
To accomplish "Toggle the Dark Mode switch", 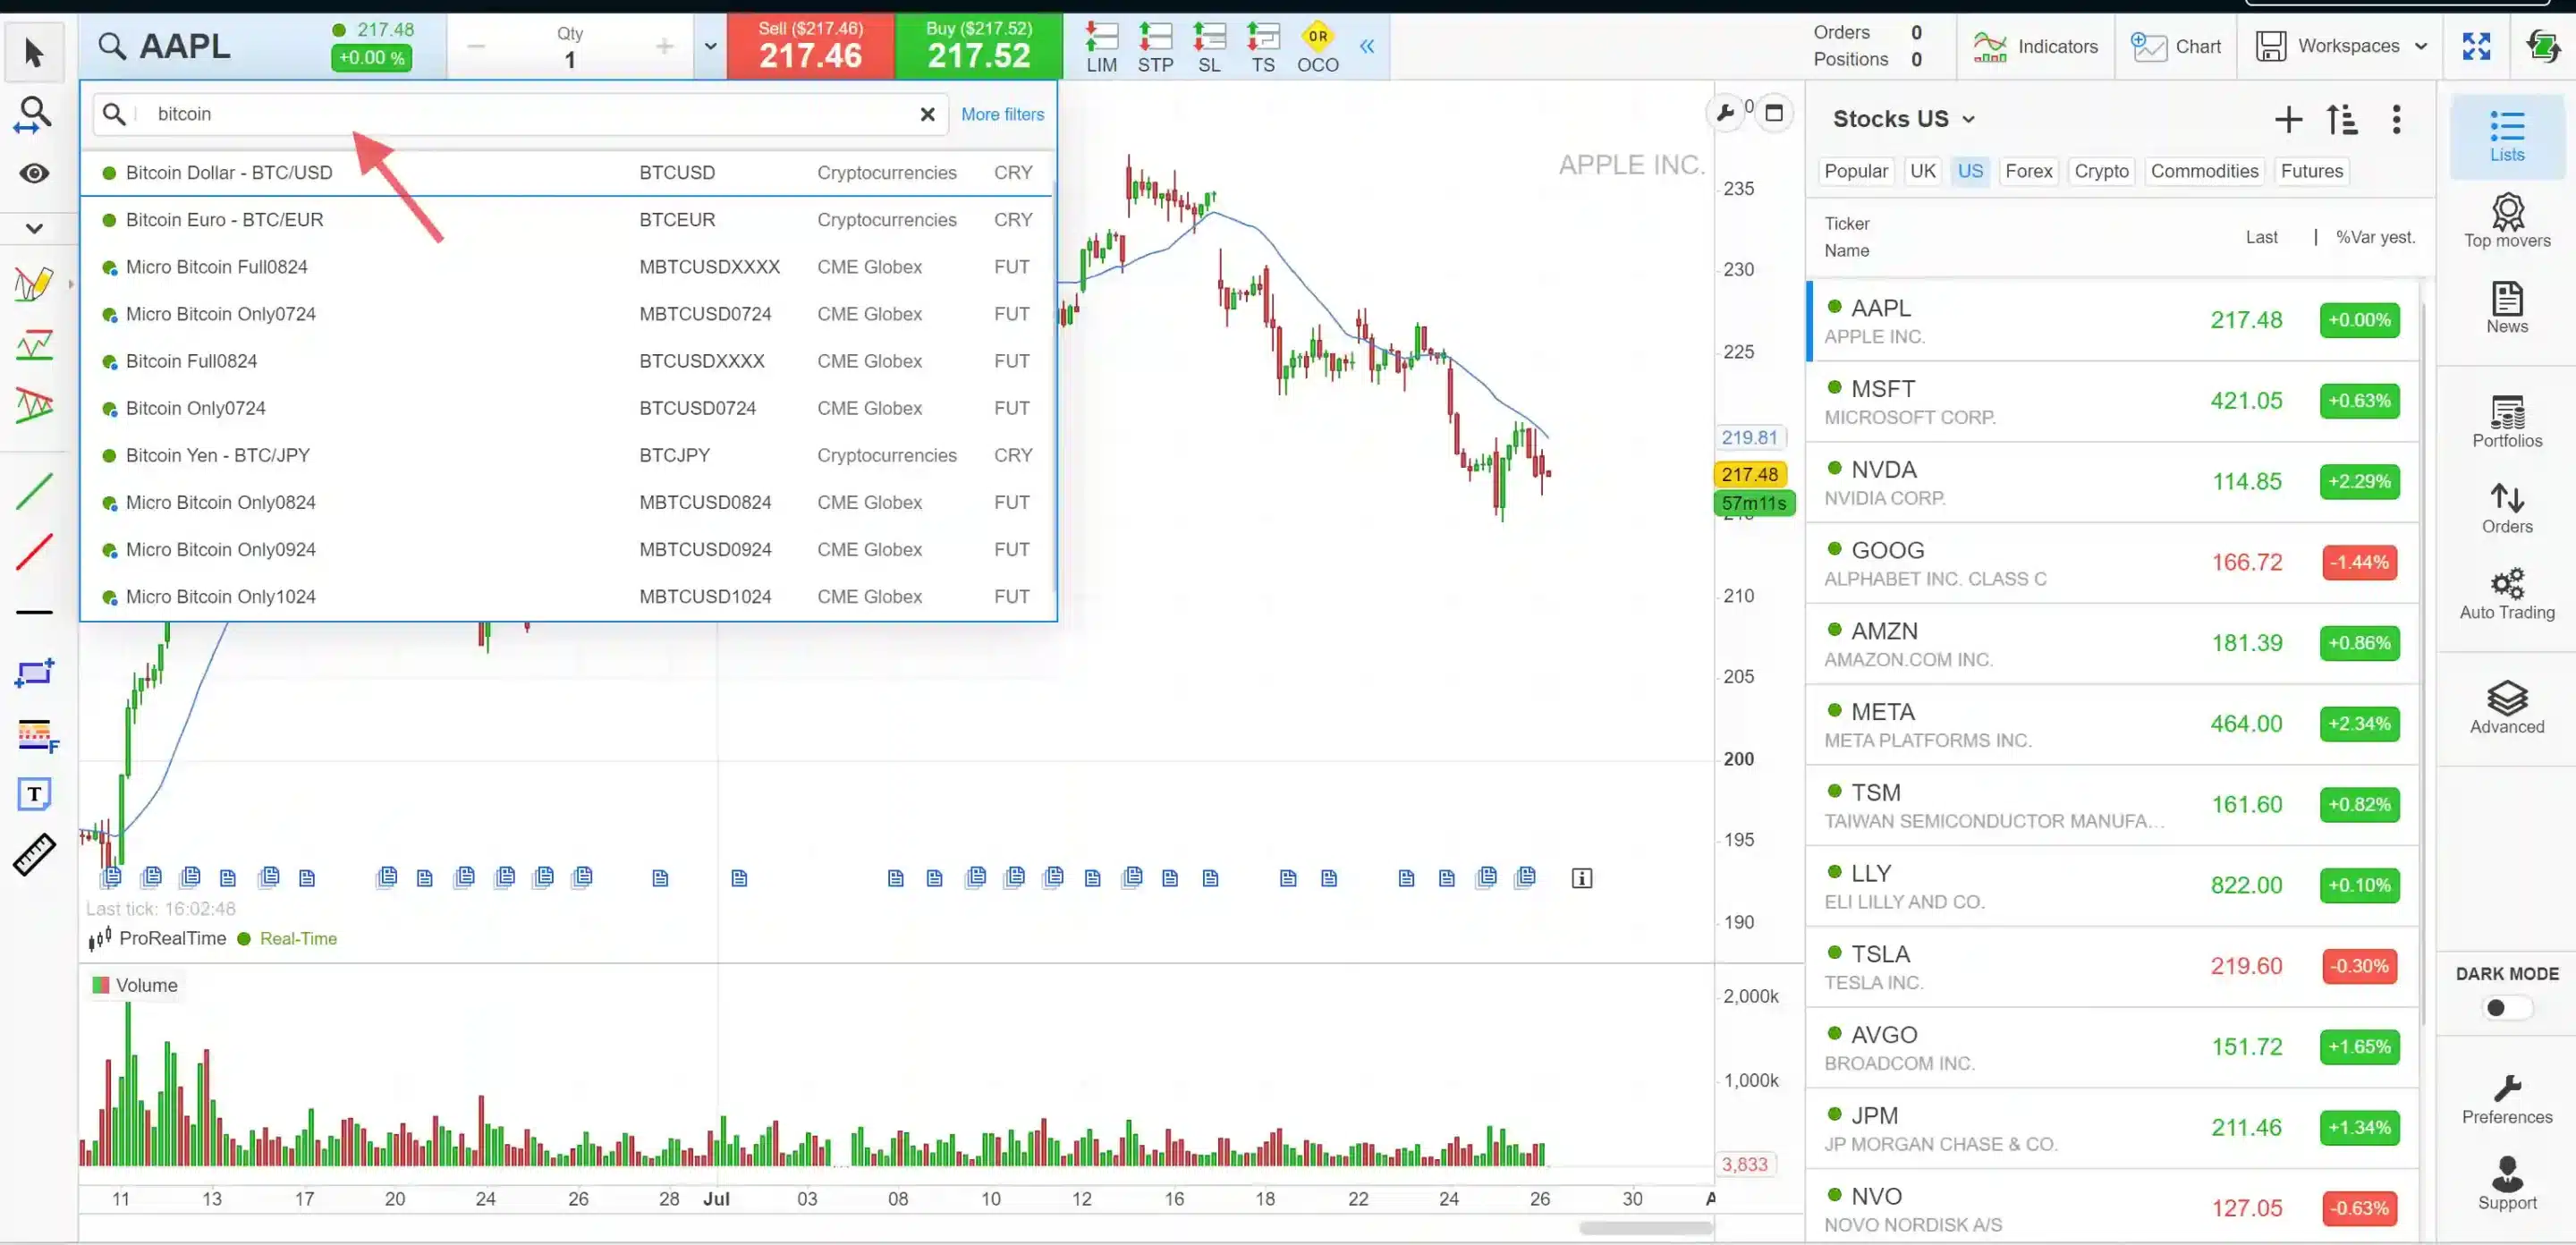I will tap(2506, 1007).
